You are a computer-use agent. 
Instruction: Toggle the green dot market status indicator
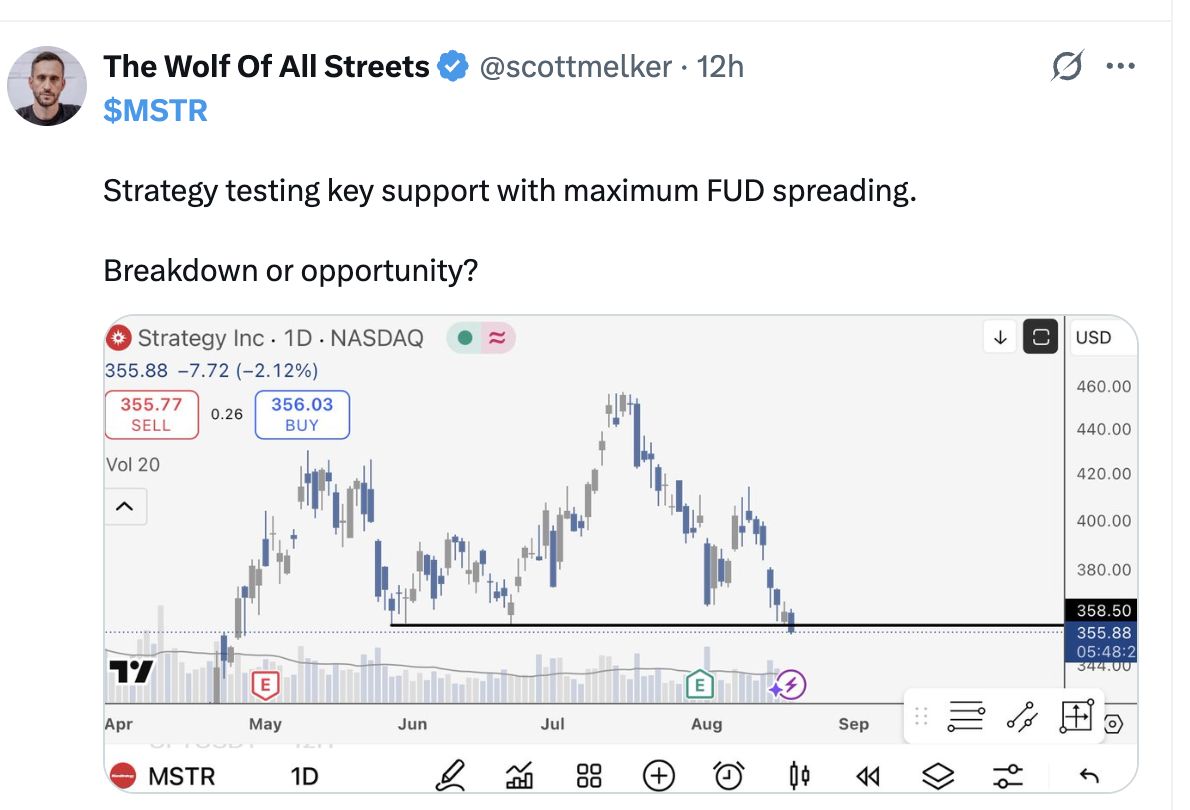465,338
